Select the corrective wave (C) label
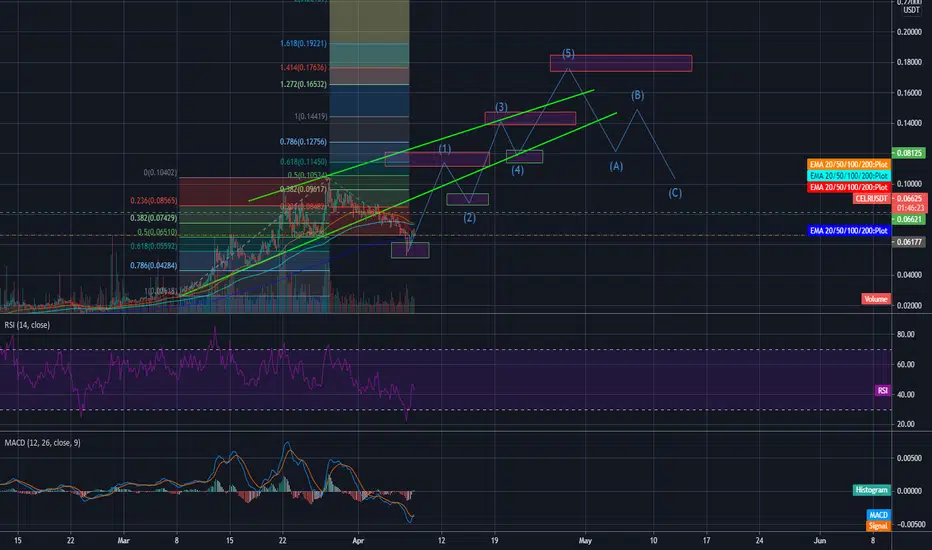 675,193
